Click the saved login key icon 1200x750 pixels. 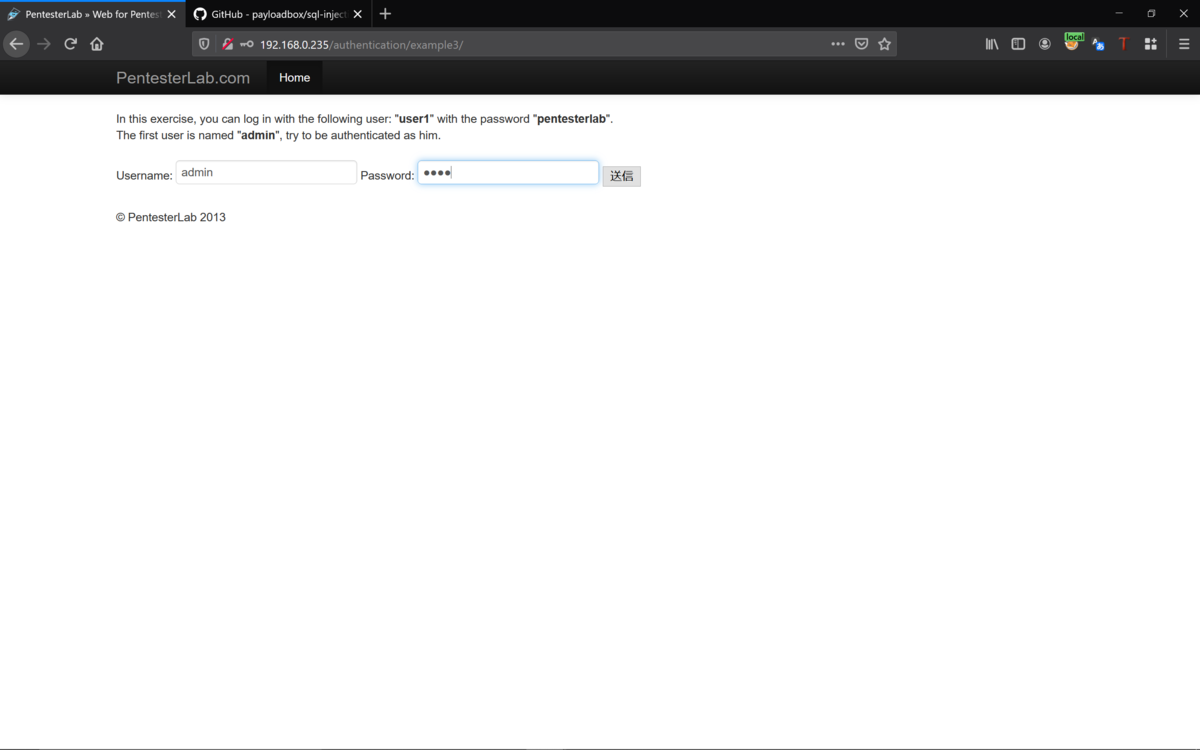[246, 44]
